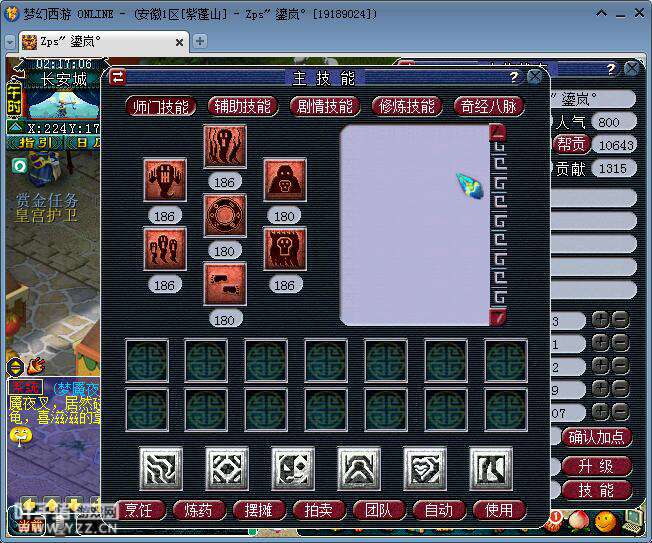Decrease the attribute in row showing 2
This screenshot has width=652, height=543.
(x=620, y=365)
